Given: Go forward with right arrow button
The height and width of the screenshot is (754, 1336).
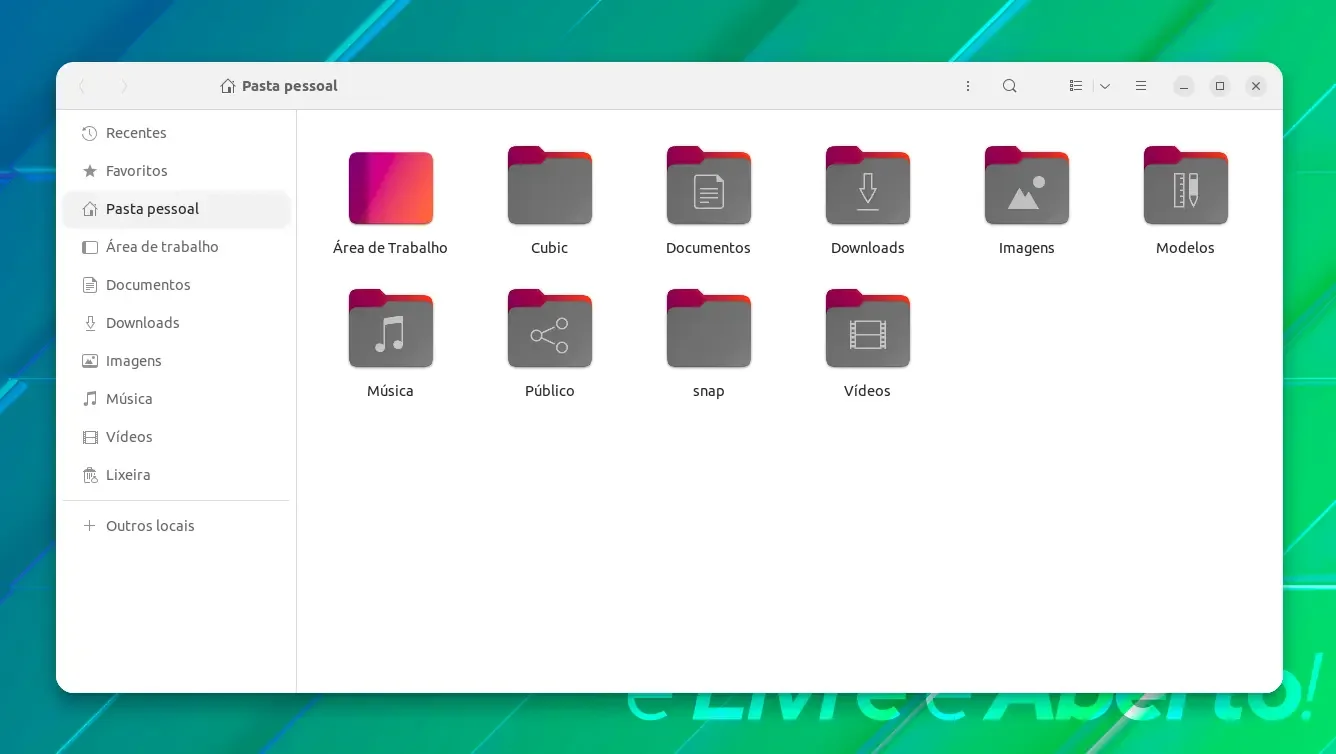Looking at the screenshot, I should click(x=124, y=86).
